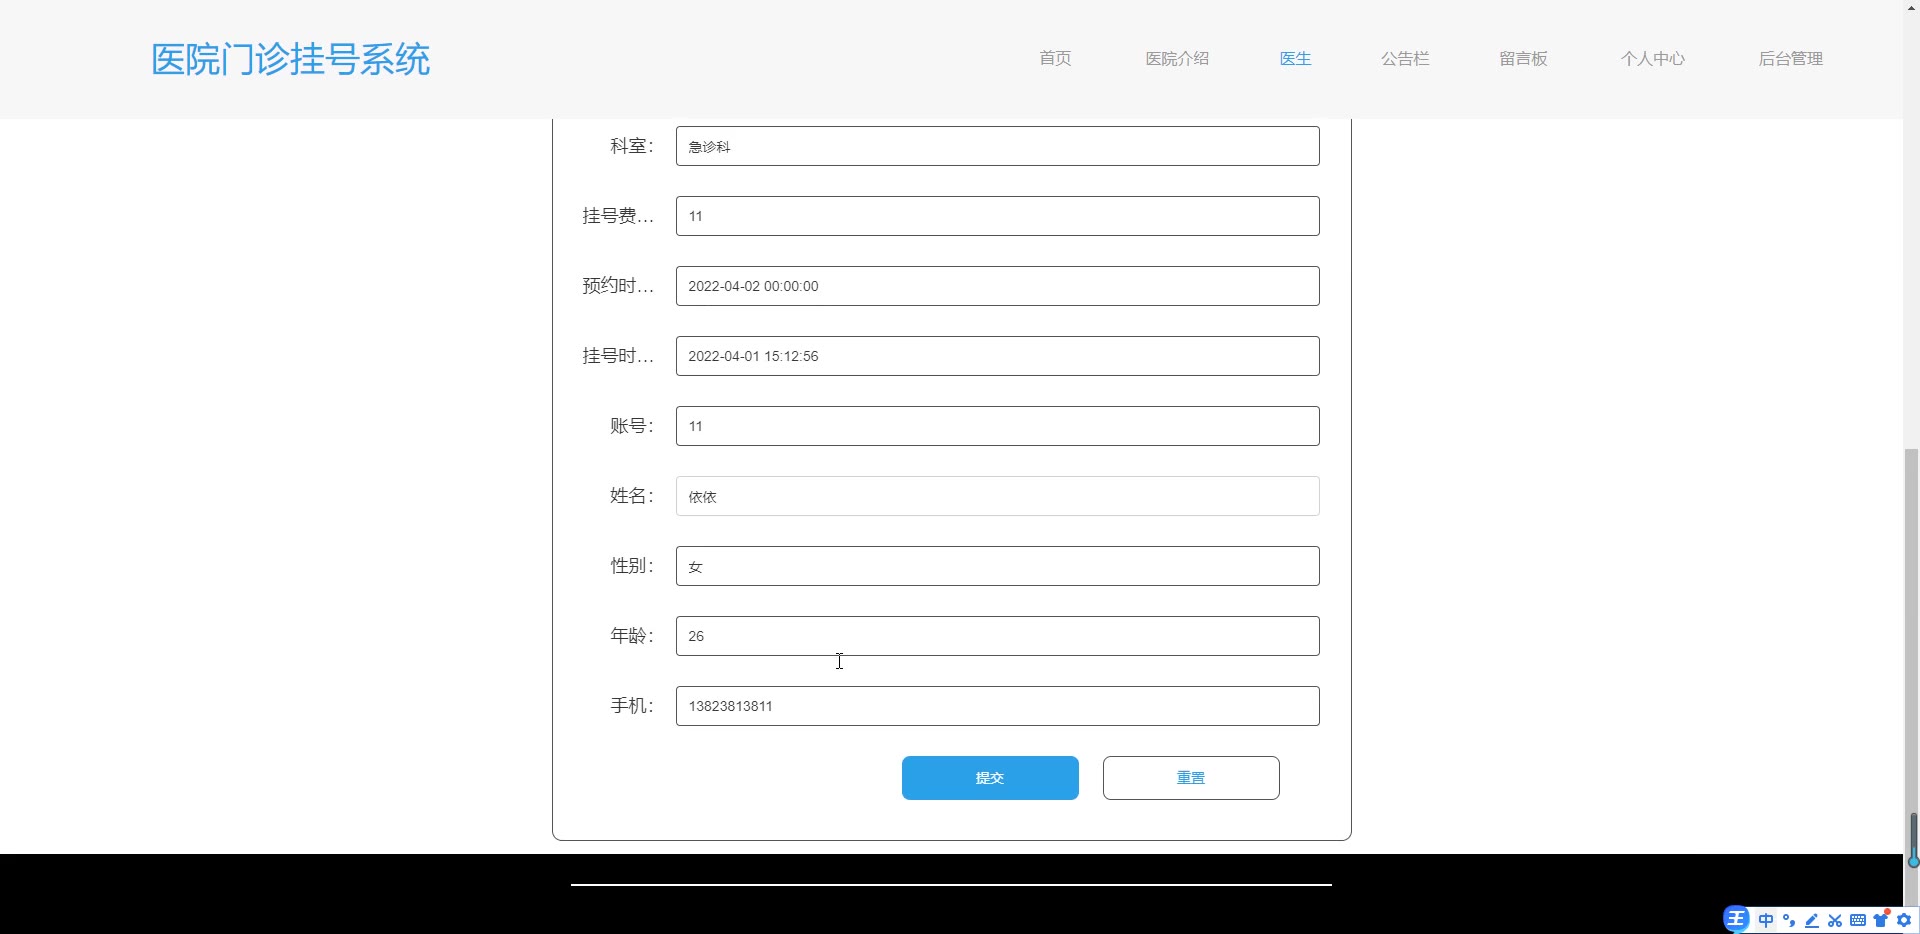Click the 挂号时间 field showing 15:12:56
1920x934 pixels.
point(998,356)
